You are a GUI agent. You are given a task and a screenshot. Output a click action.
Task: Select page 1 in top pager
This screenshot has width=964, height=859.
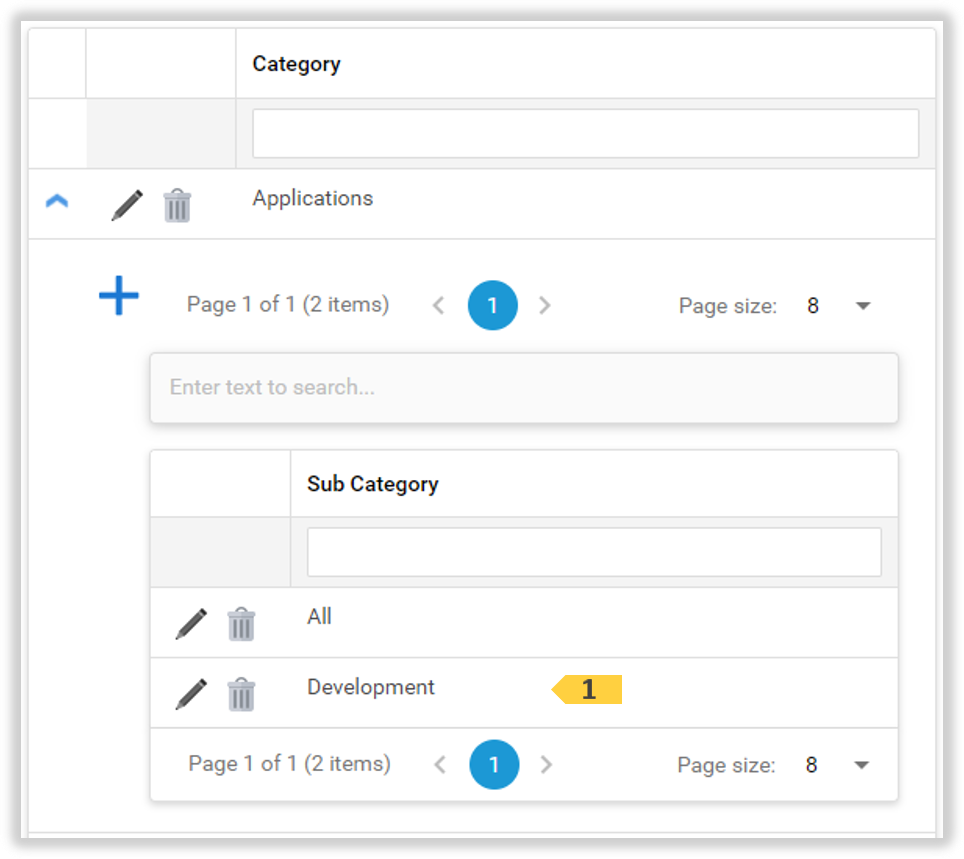492,306
